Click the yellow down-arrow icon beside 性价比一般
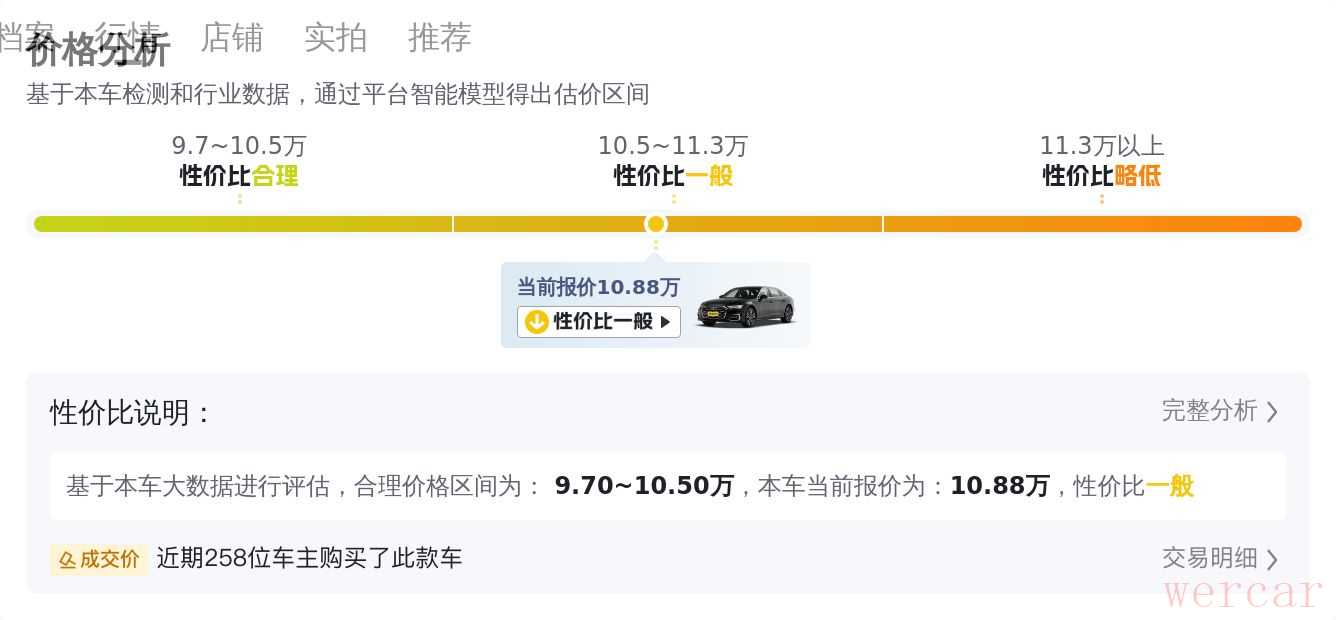This screenshot has width=1336, height=620. [x=536, y=321]
